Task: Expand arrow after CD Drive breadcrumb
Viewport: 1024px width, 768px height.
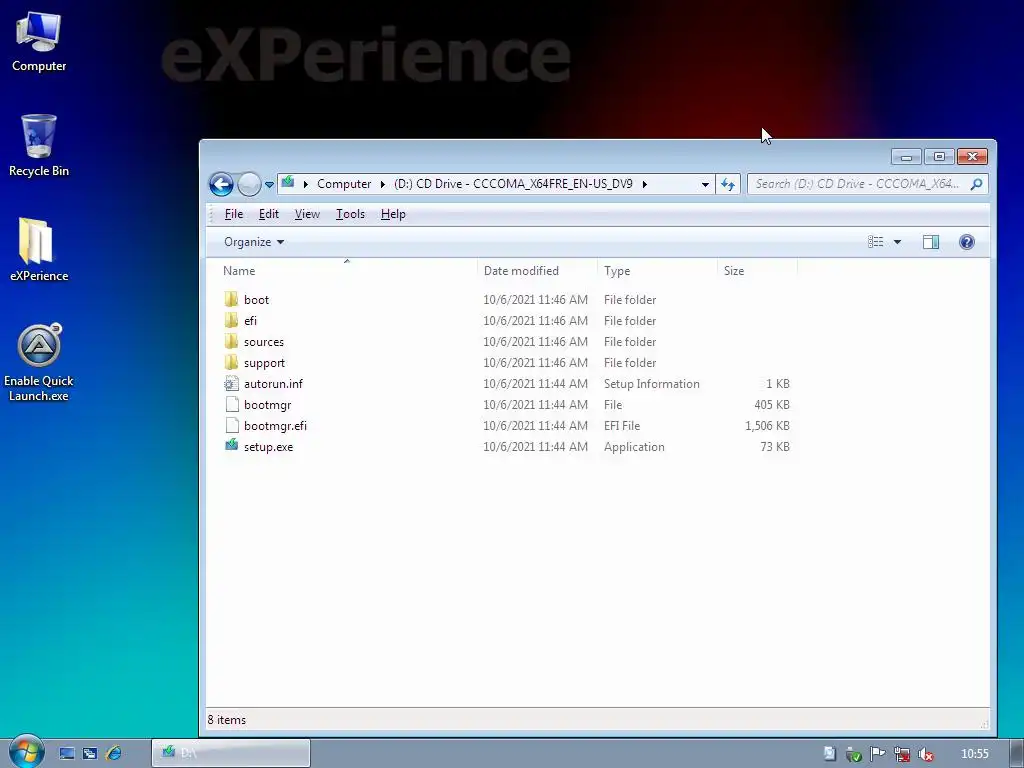Action: pyautogui.click(x=645, y=184)
